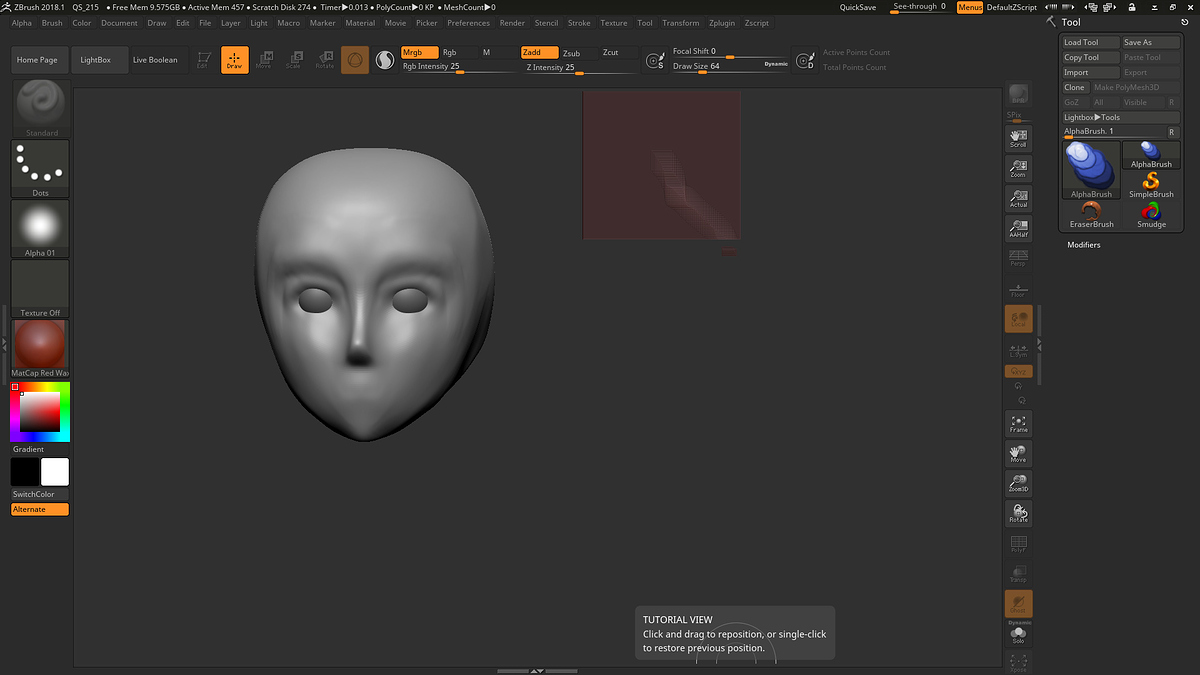
Task: Toggle the orange Menus button
Action: tap(970, 7)
